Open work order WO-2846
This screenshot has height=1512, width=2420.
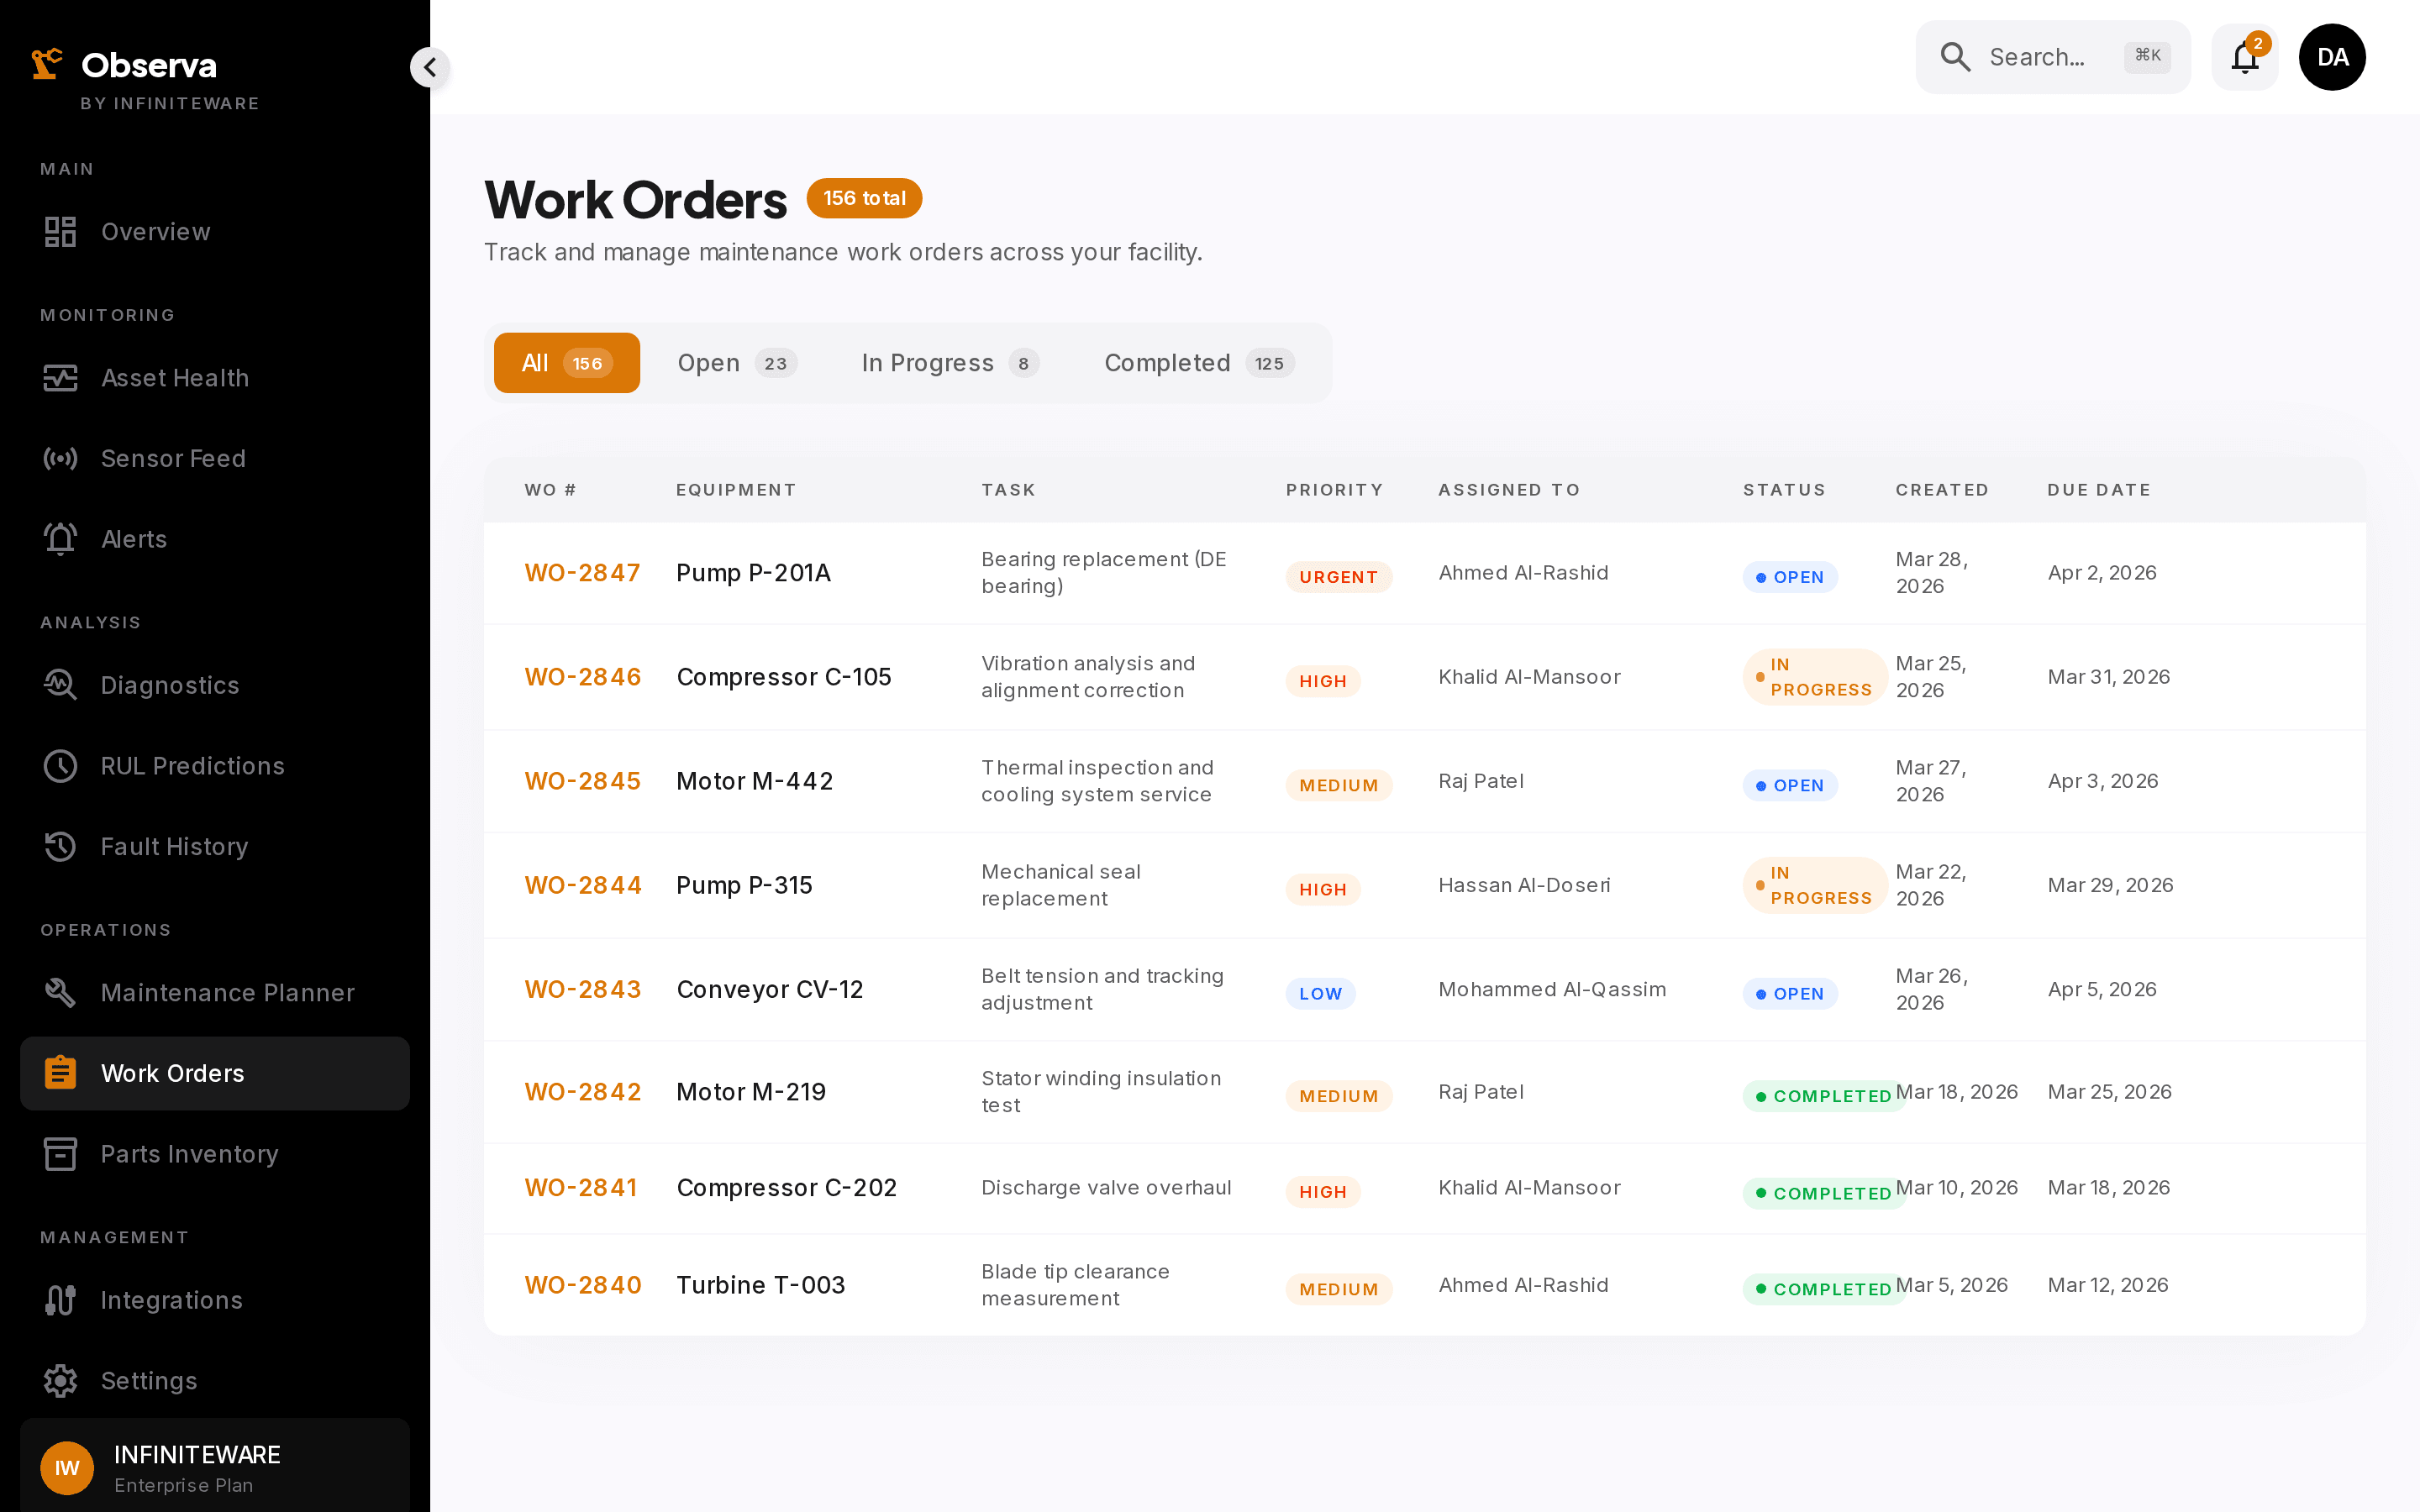[582, 677]
